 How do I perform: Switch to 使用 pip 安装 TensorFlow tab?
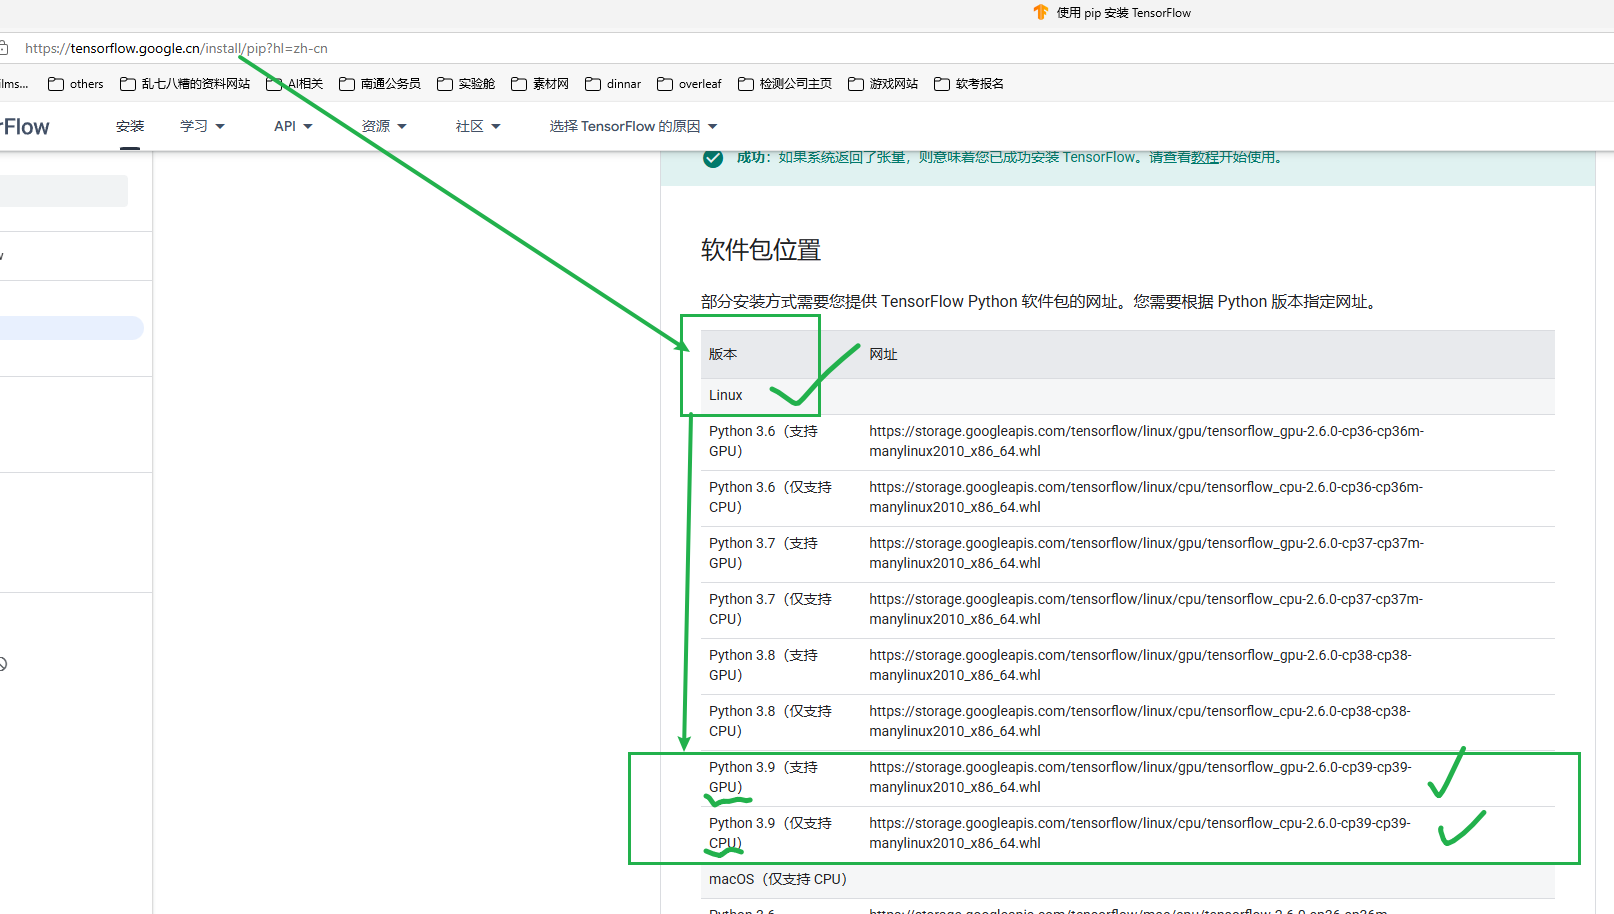pyautogui.click(x=1112, y=13)
